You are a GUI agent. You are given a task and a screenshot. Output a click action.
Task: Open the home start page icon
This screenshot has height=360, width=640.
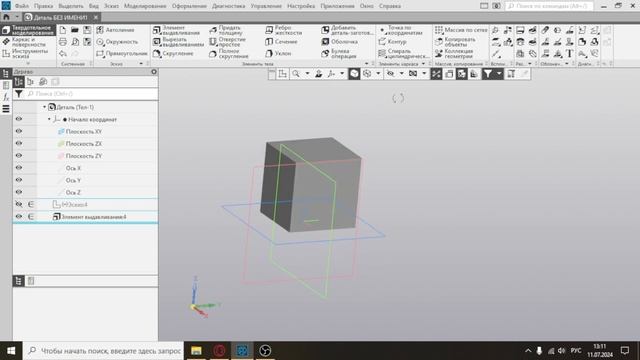pos(6,17)
